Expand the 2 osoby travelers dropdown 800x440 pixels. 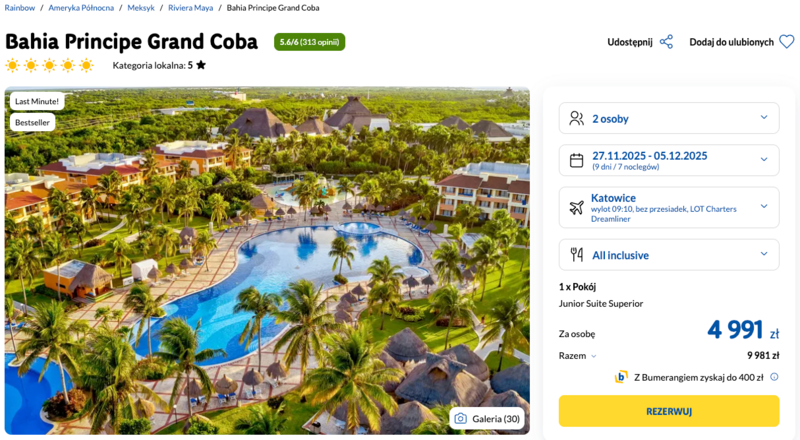tap(668, 118)
